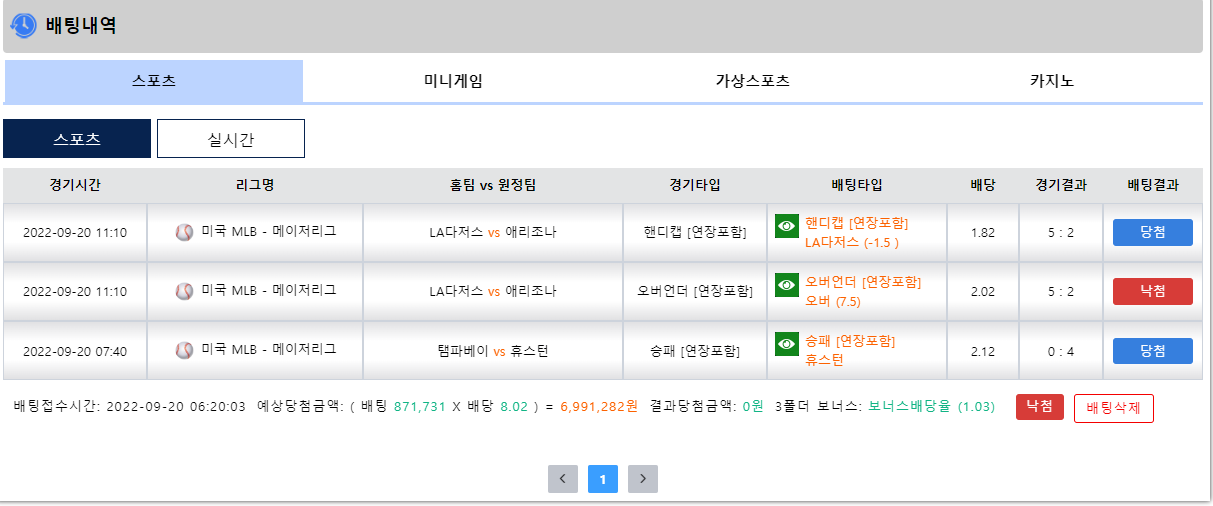Switch to the 가상스포츠 tab
The width and height of the screenshot is (1213, 506).
752,81
